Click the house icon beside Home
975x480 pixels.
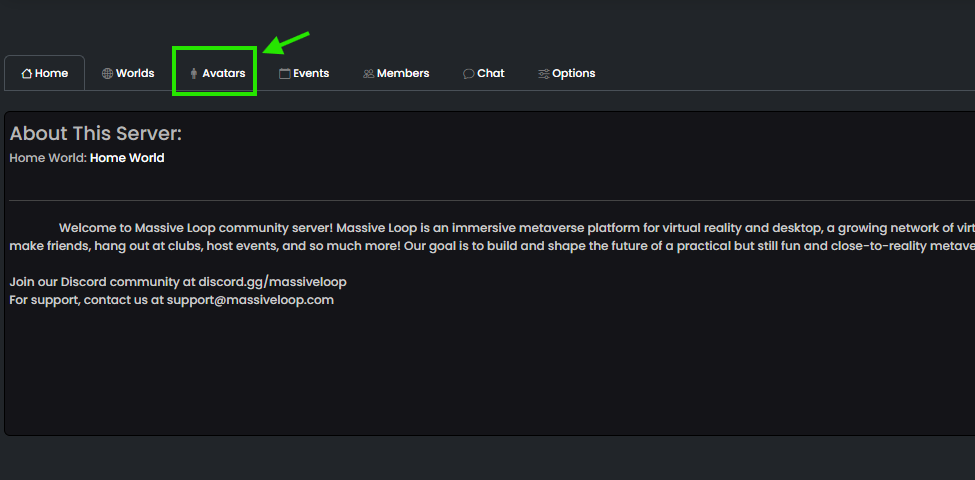pos(27,74)
